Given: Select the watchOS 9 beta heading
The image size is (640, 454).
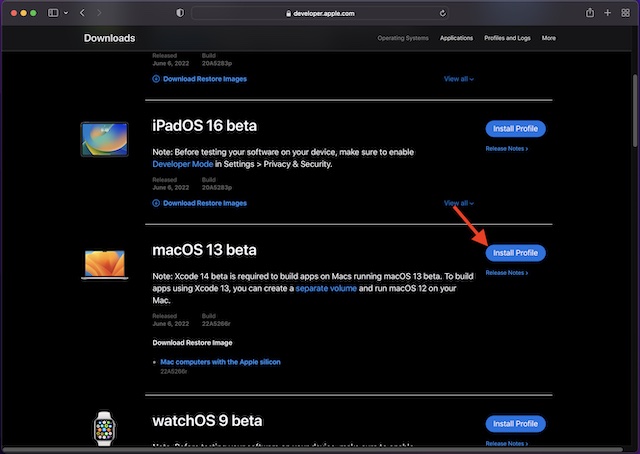Looking at the screenshot, I should click(x=207, y=421).
